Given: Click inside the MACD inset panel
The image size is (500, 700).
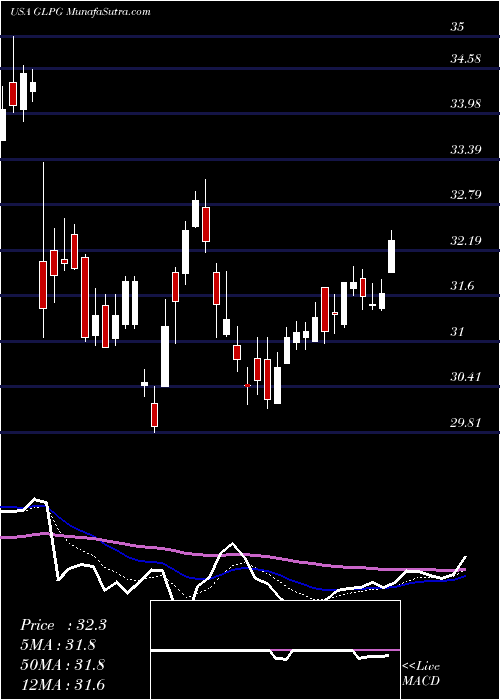Looking at the screenshot, I should (275, 650).
